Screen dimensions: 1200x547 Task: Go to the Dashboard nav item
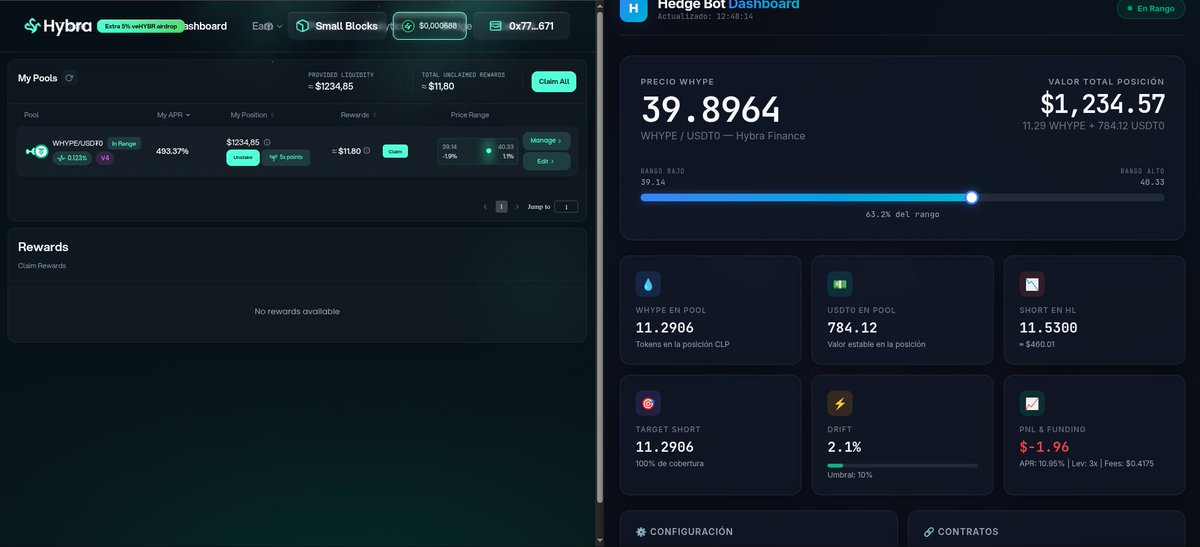pyautogui.click(x=205, y=26)
